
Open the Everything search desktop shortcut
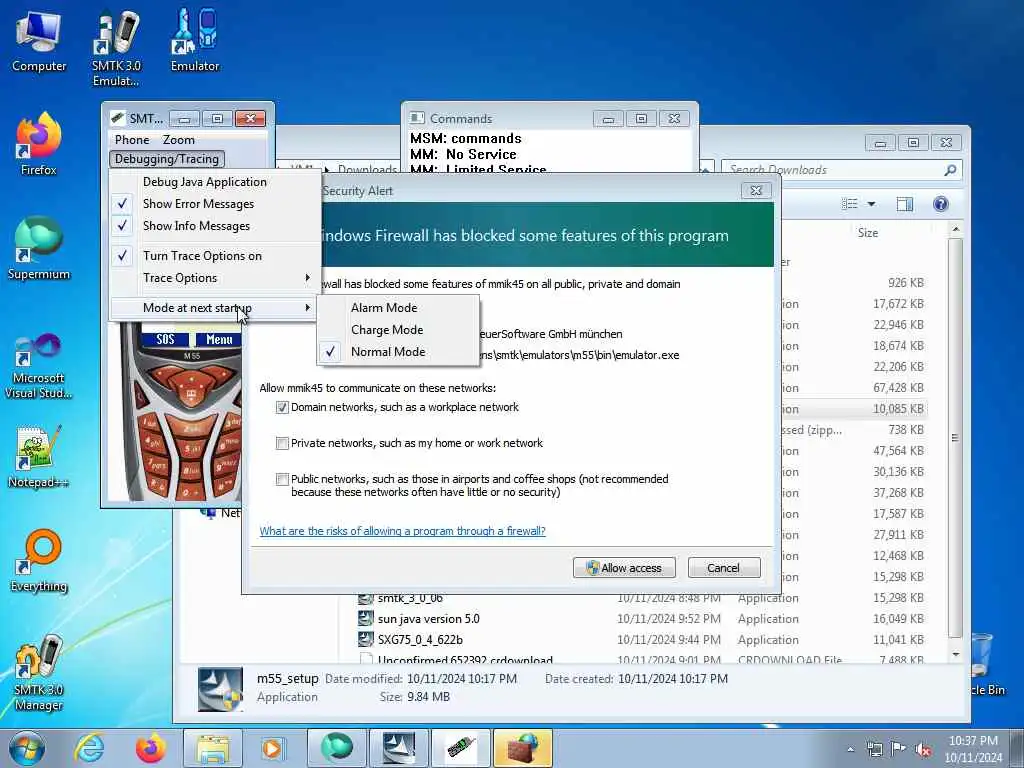[x=39, y=561]
